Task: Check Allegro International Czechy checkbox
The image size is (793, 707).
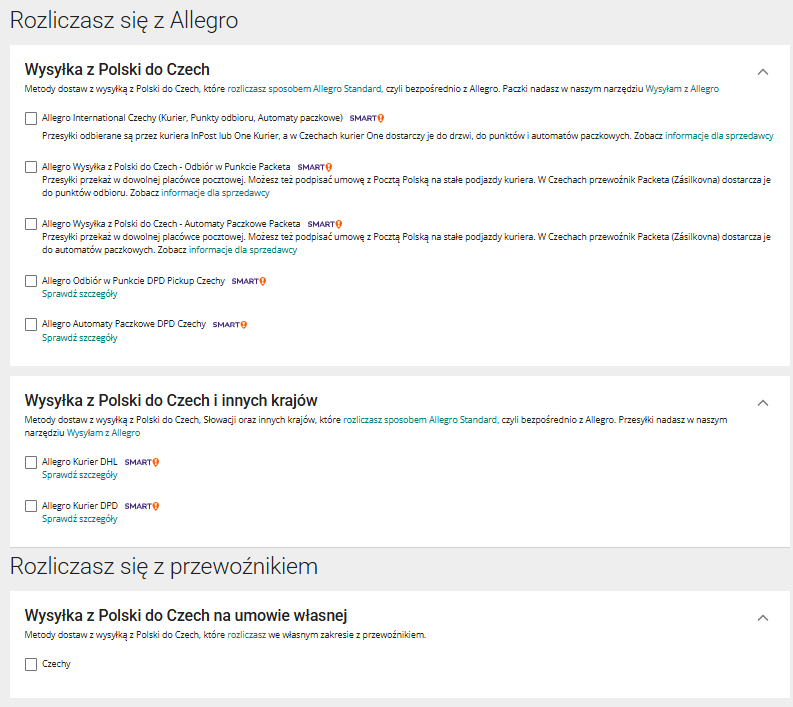Action: point(31,118)
